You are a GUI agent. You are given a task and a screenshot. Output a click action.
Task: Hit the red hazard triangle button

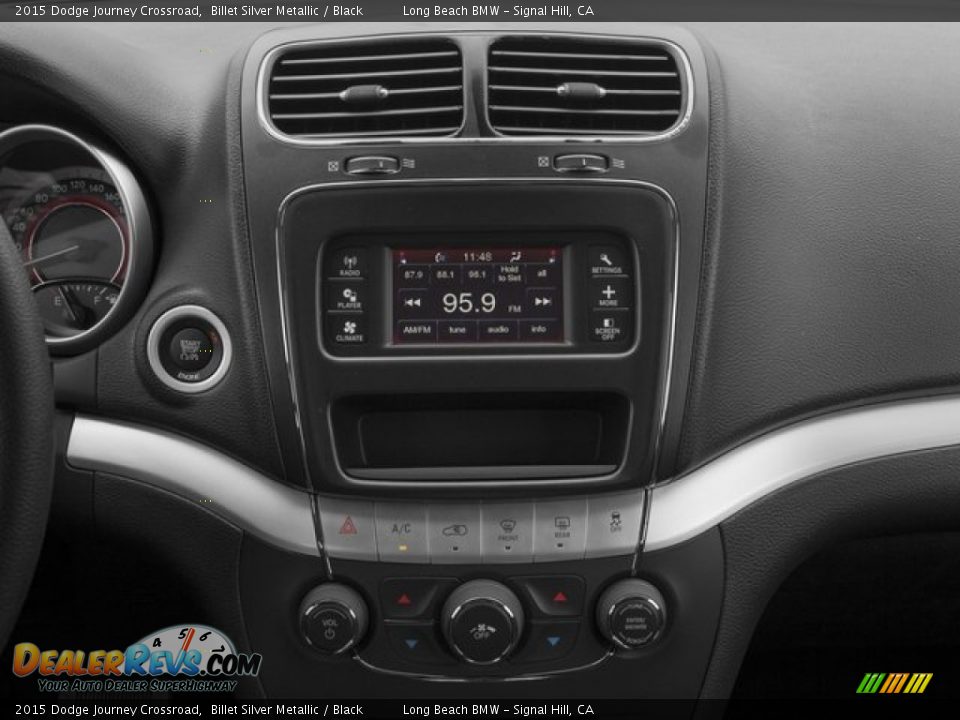click(x=348, y=527)
